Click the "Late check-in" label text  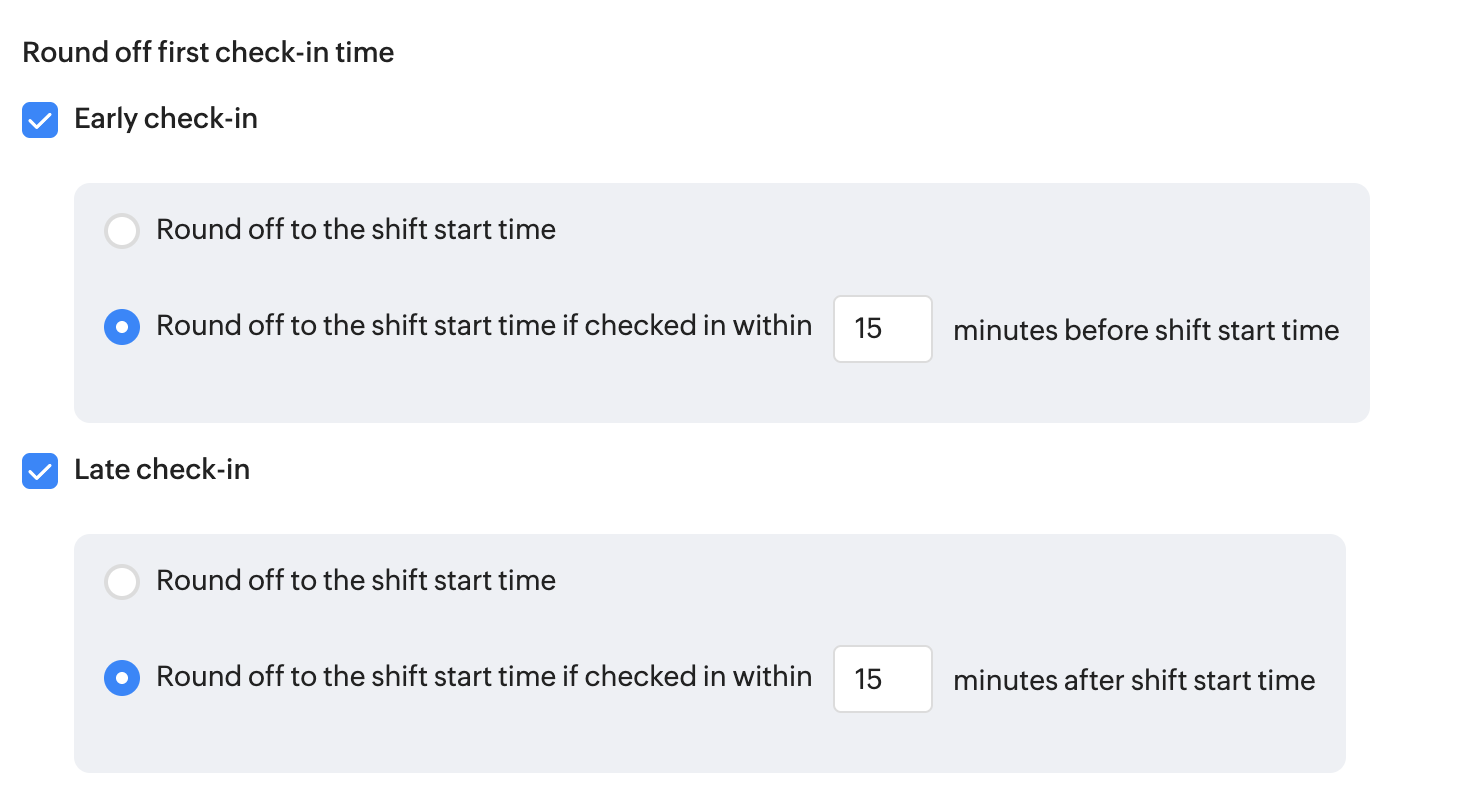[x=162, y=470]
